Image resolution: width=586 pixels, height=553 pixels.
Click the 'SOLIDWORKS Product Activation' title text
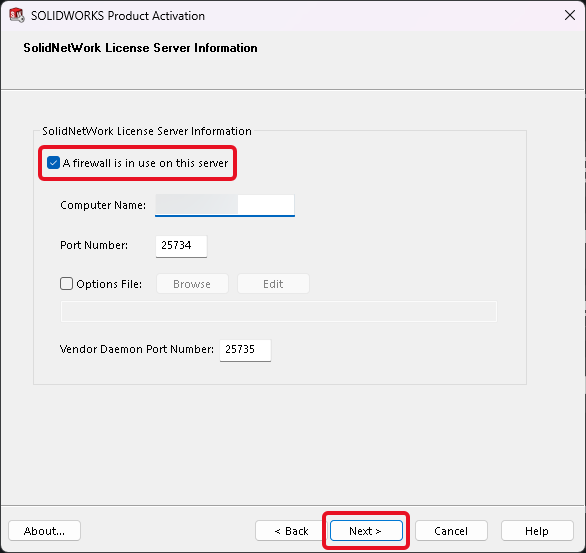[118, 16]
